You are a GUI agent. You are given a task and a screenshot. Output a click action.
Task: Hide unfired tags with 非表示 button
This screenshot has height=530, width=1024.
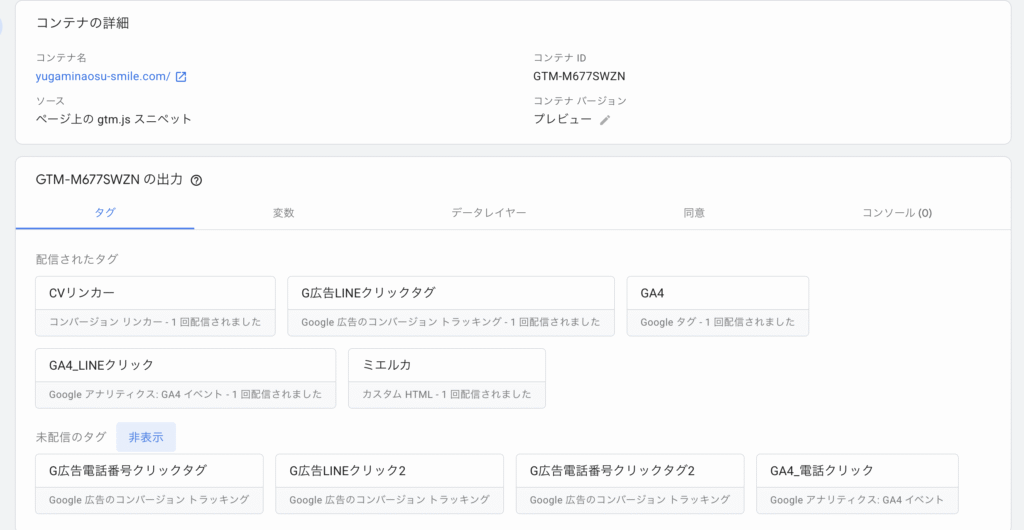[x=146, y=437]
